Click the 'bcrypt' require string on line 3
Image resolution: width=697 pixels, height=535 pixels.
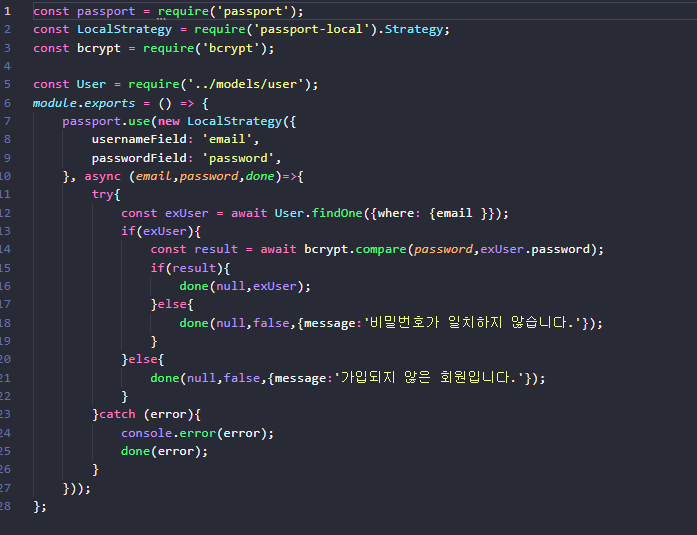(231, 48)
